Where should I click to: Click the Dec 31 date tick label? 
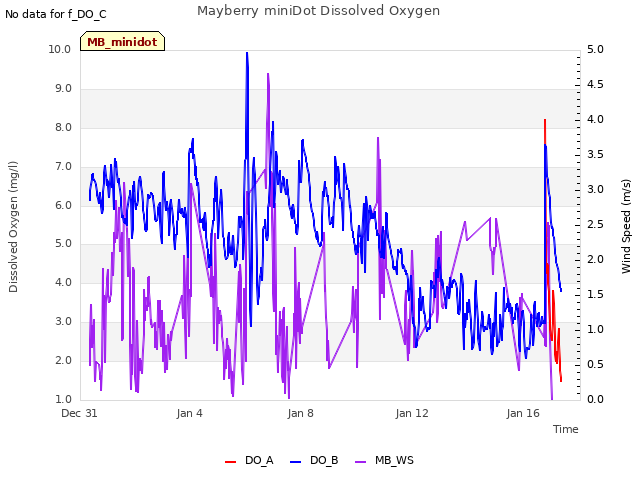pos(79,413)
